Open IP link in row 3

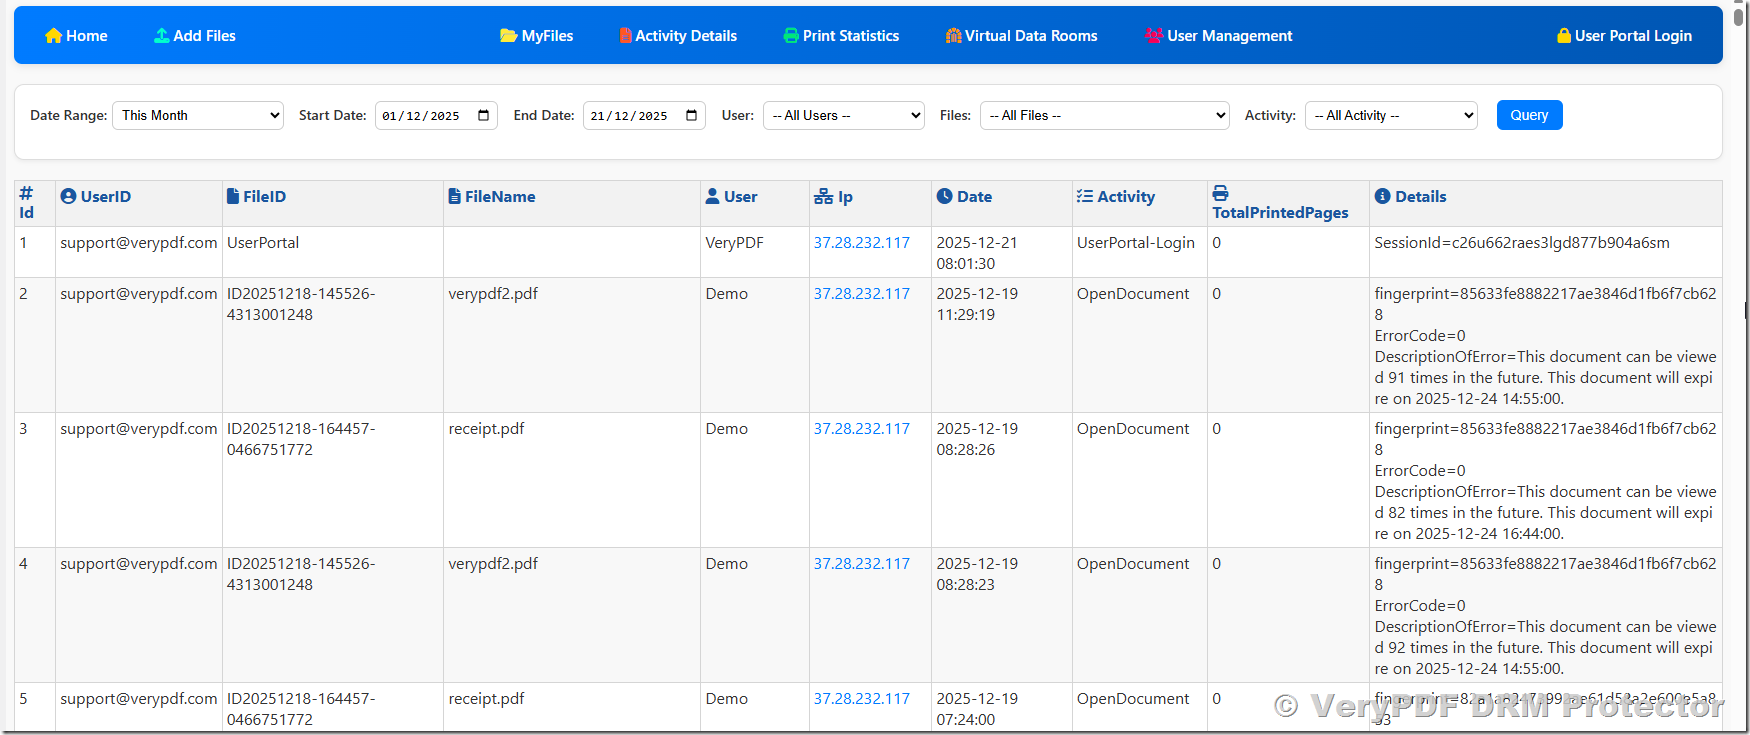[862, 429]
